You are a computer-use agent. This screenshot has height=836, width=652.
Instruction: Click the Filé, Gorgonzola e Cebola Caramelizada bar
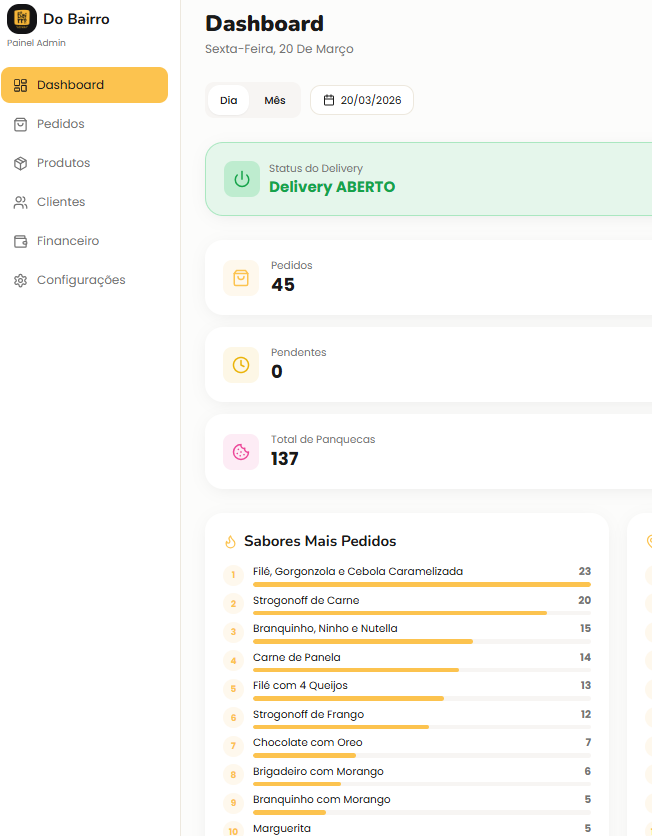click(421, 584)
